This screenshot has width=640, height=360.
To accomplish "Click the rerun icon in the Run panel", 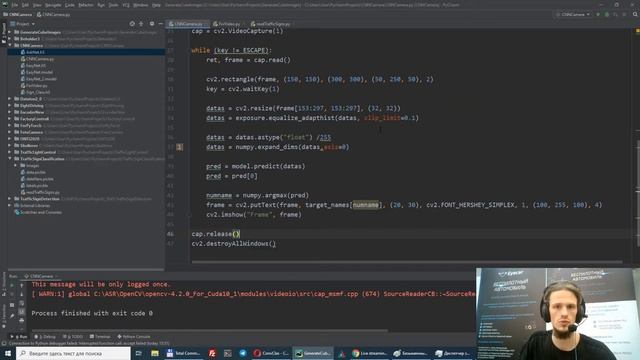I will tap(12, 285).
